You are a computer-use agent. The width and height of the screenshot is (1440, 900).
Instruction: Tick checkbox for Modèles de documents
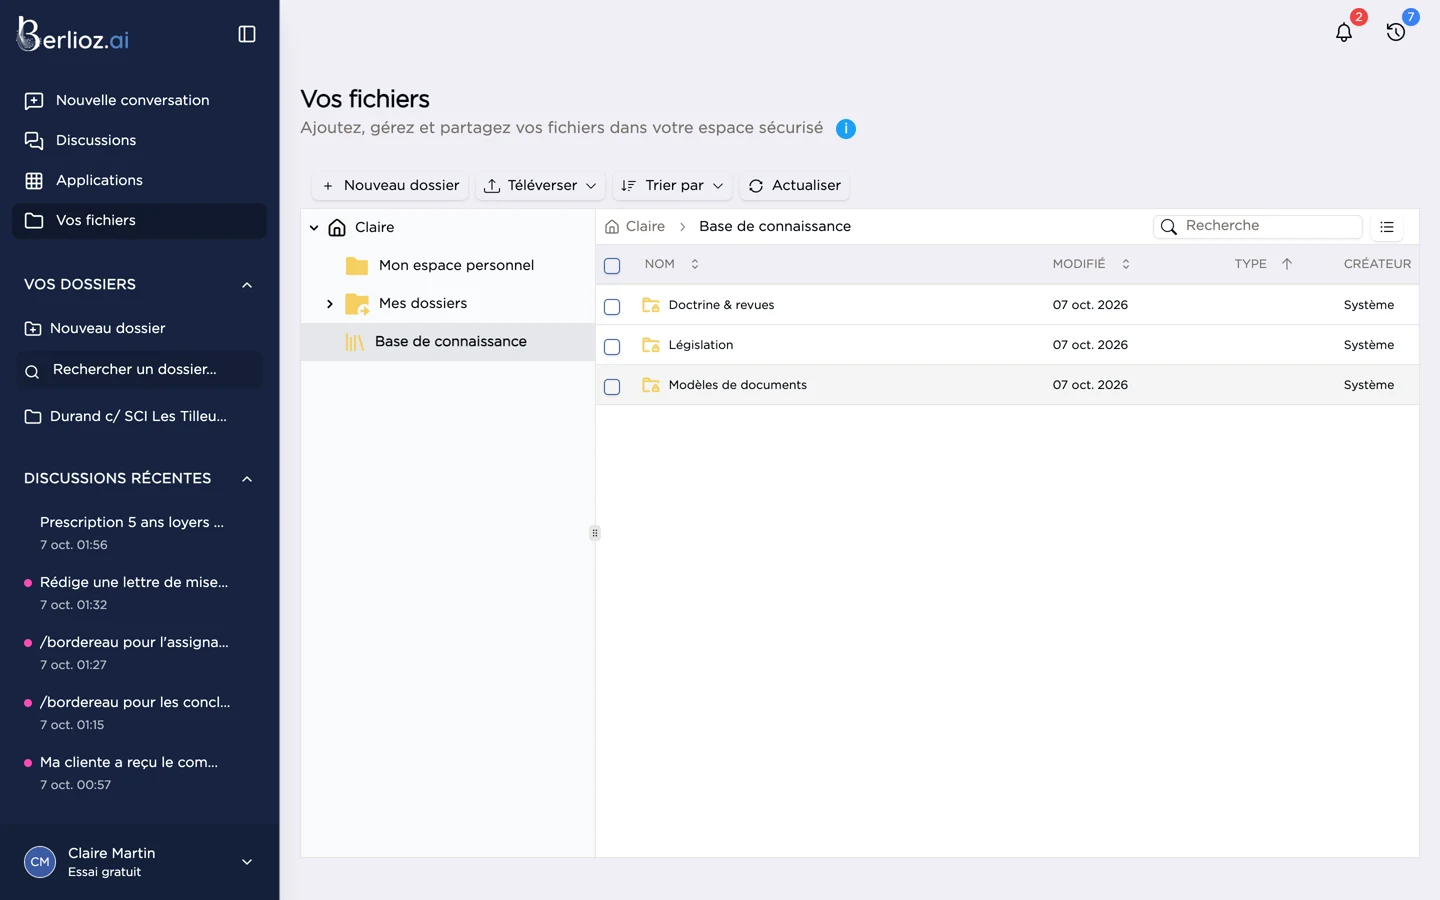[612, 387]
